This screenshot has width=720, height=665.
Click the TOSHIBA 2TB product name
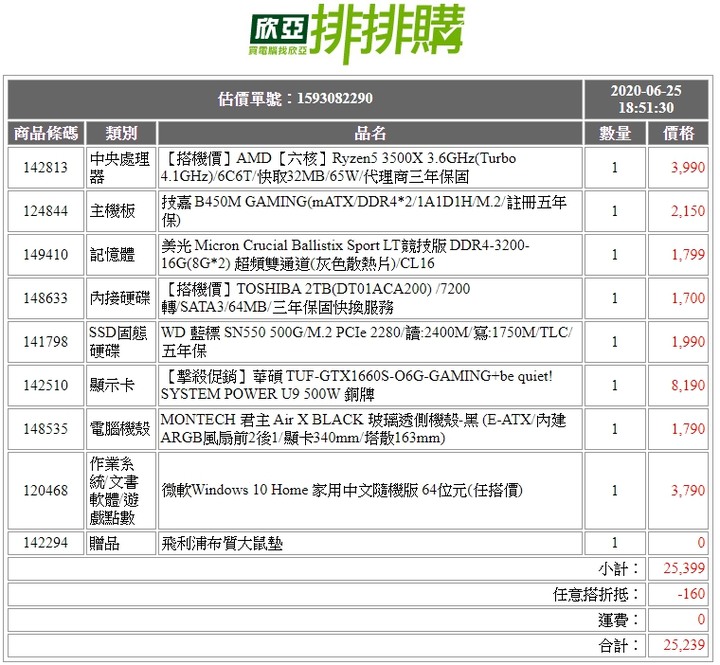(x=315, y=298)
